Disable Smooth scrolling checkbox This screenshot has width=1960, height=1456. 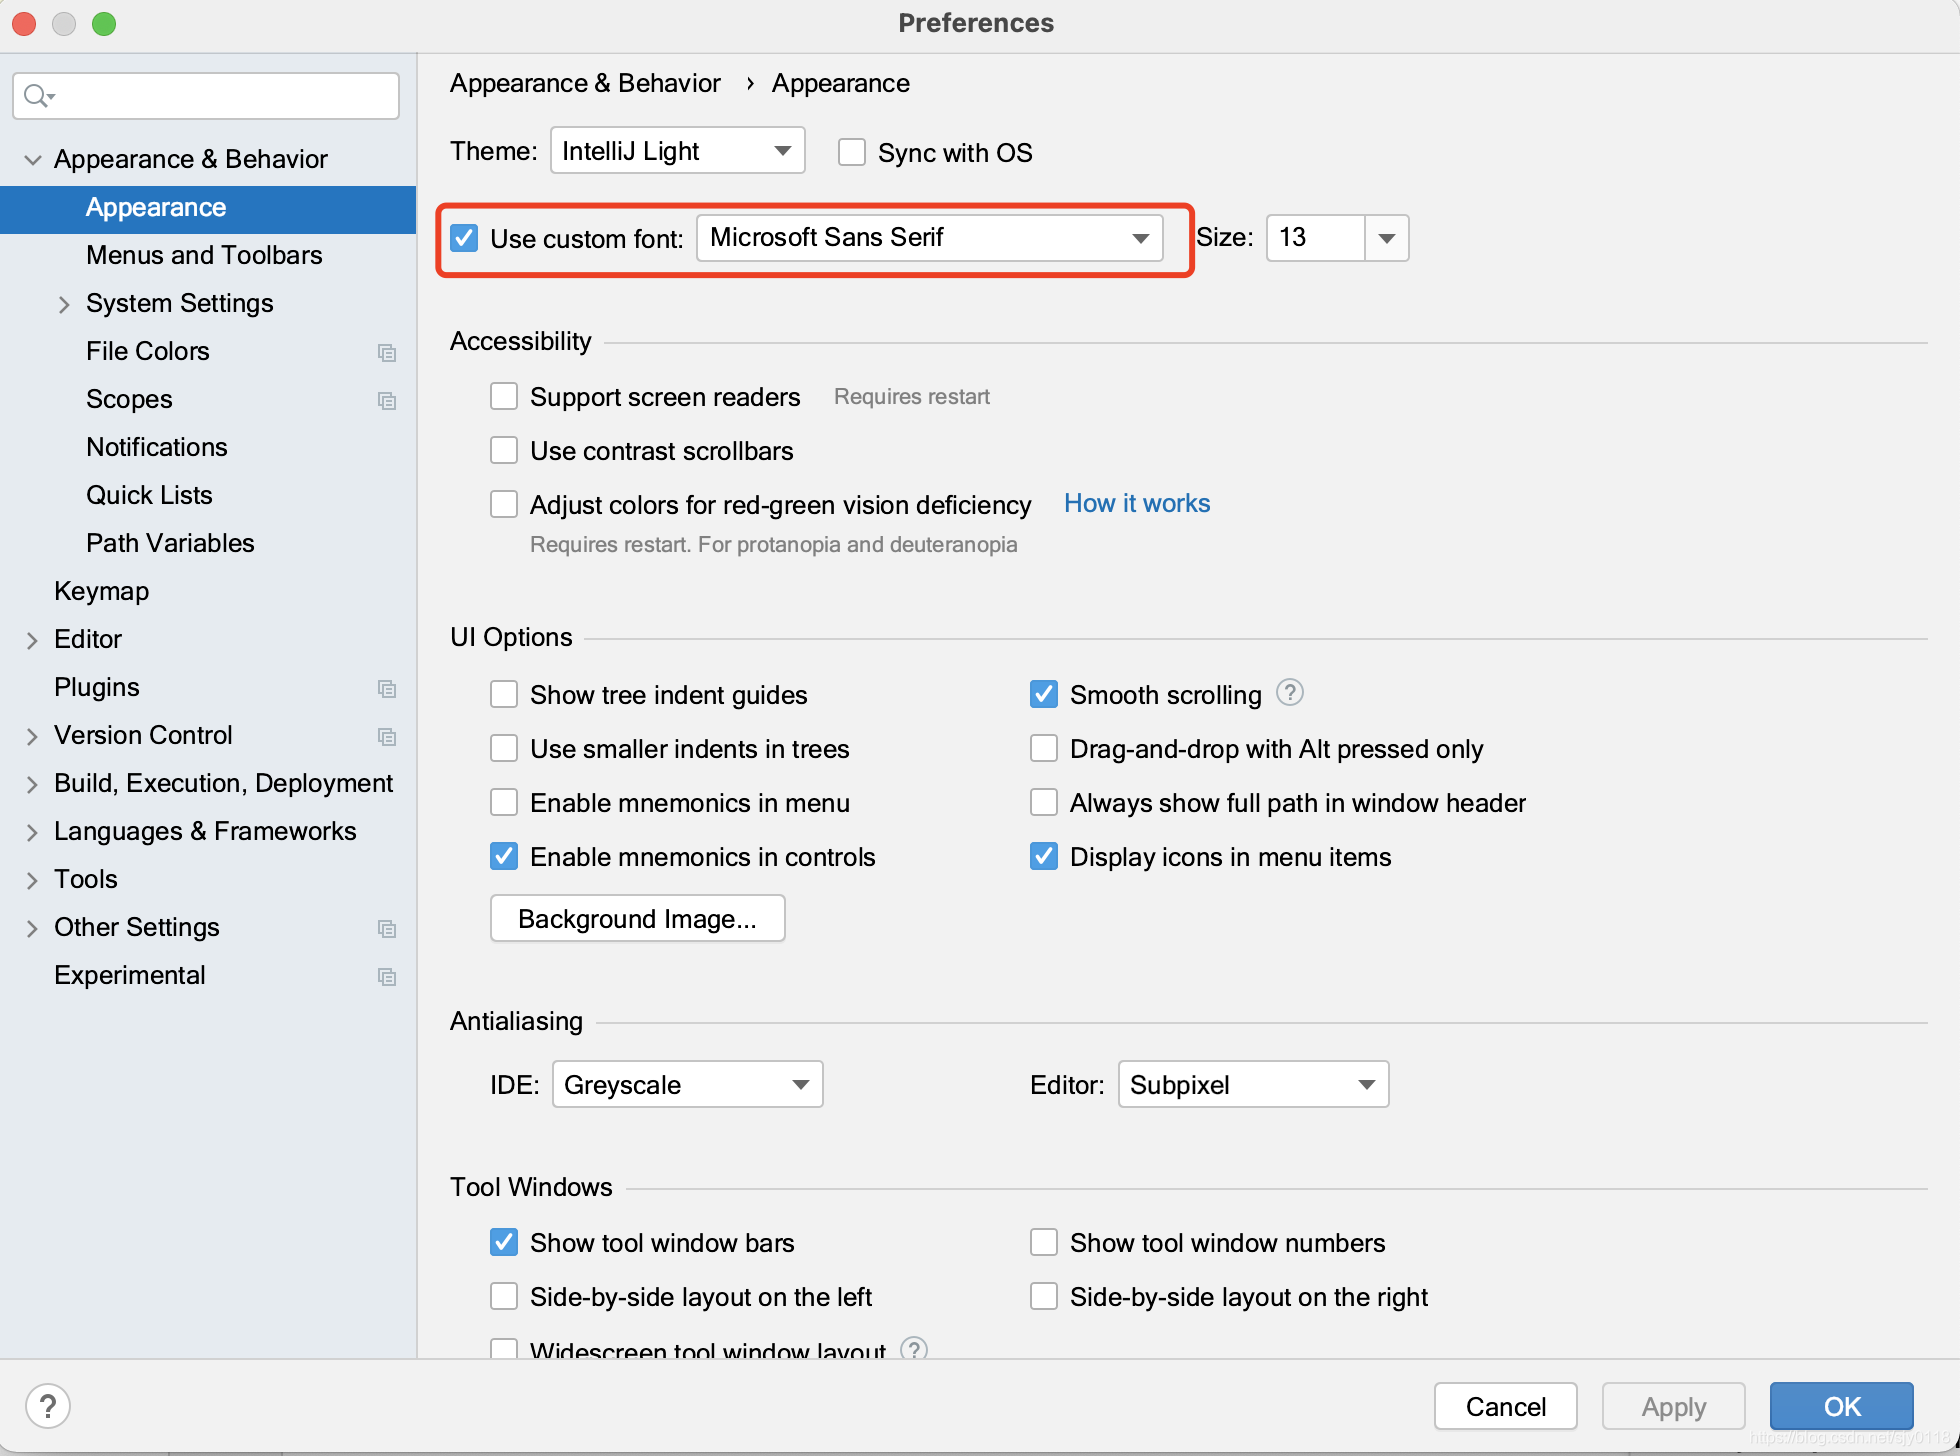coord(1044,694)
